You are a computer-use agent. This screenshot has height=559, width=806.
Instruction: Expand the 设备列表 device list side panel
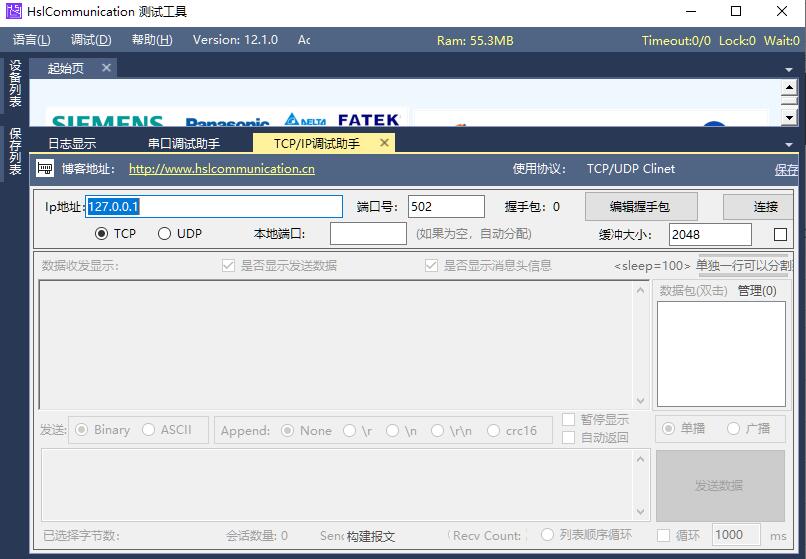15,85
